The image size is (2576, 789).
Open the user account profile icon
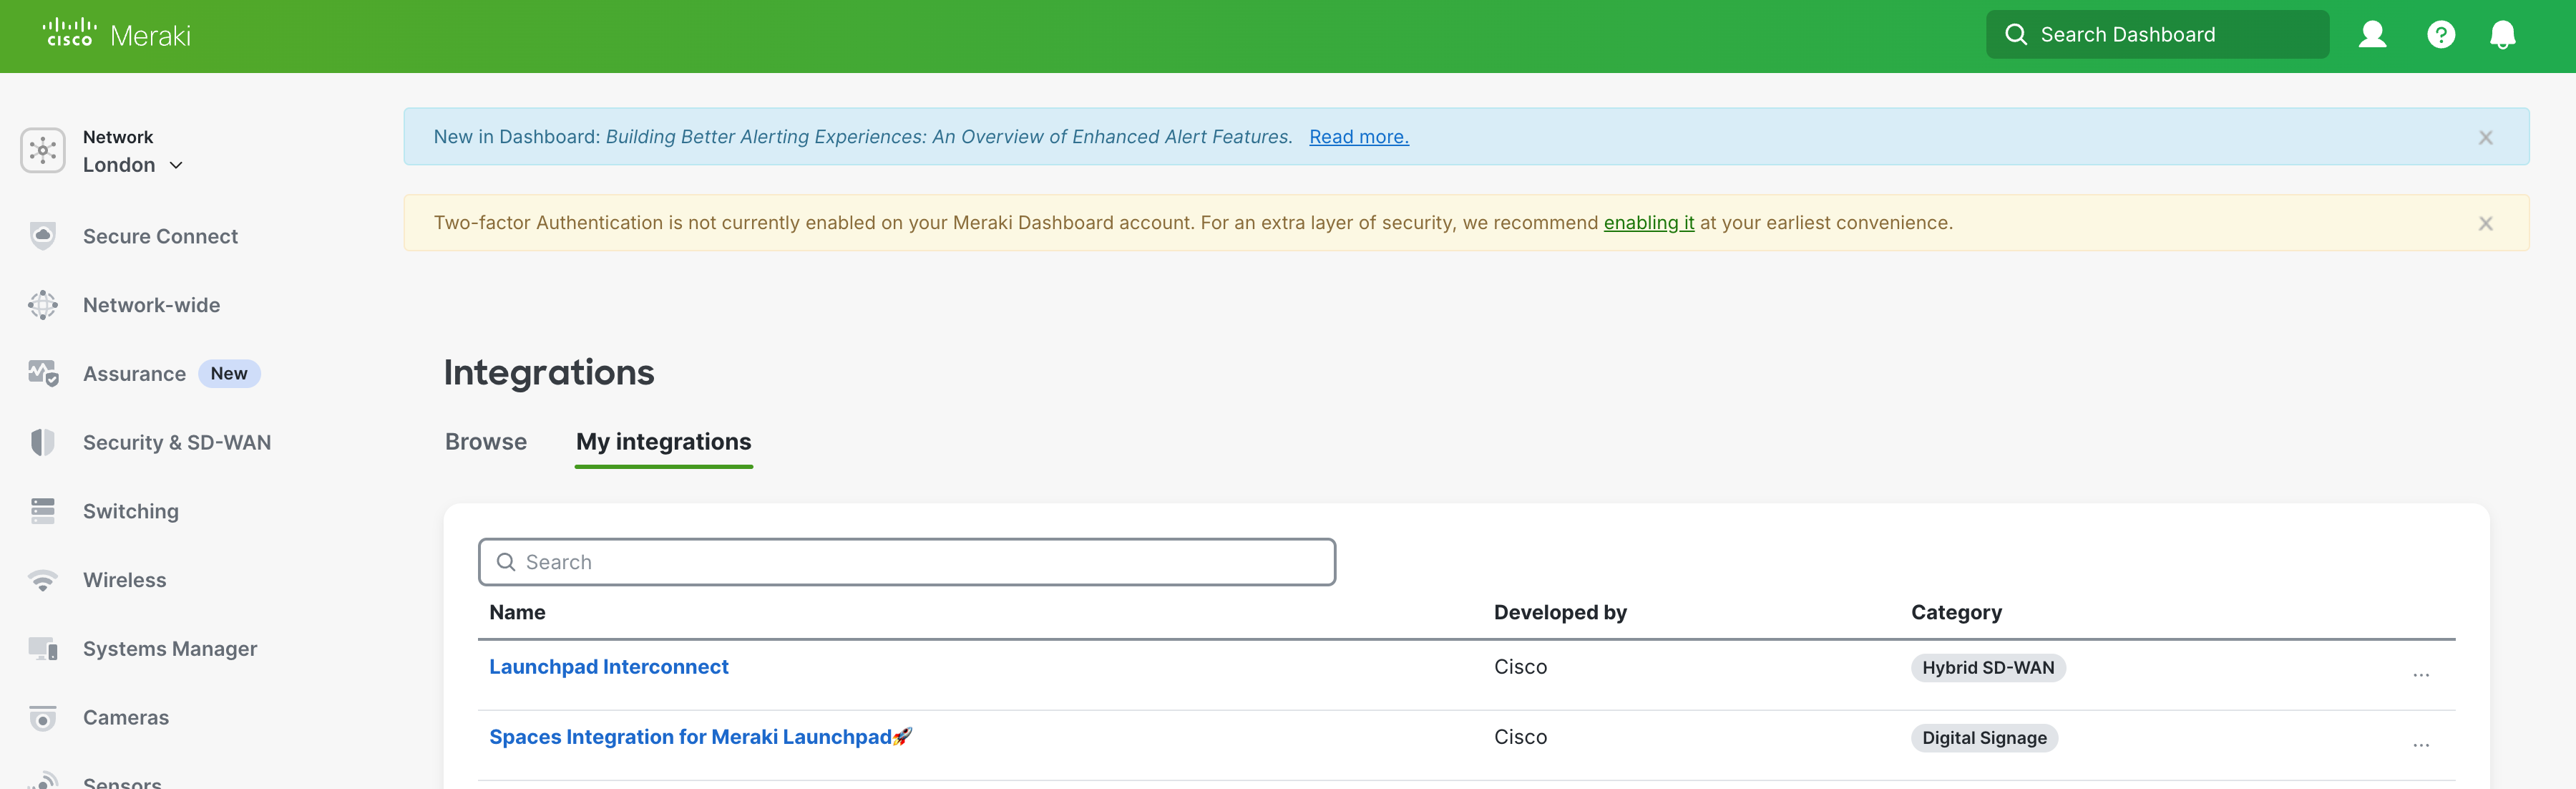pyautogui.click(x=2372, y=35)
